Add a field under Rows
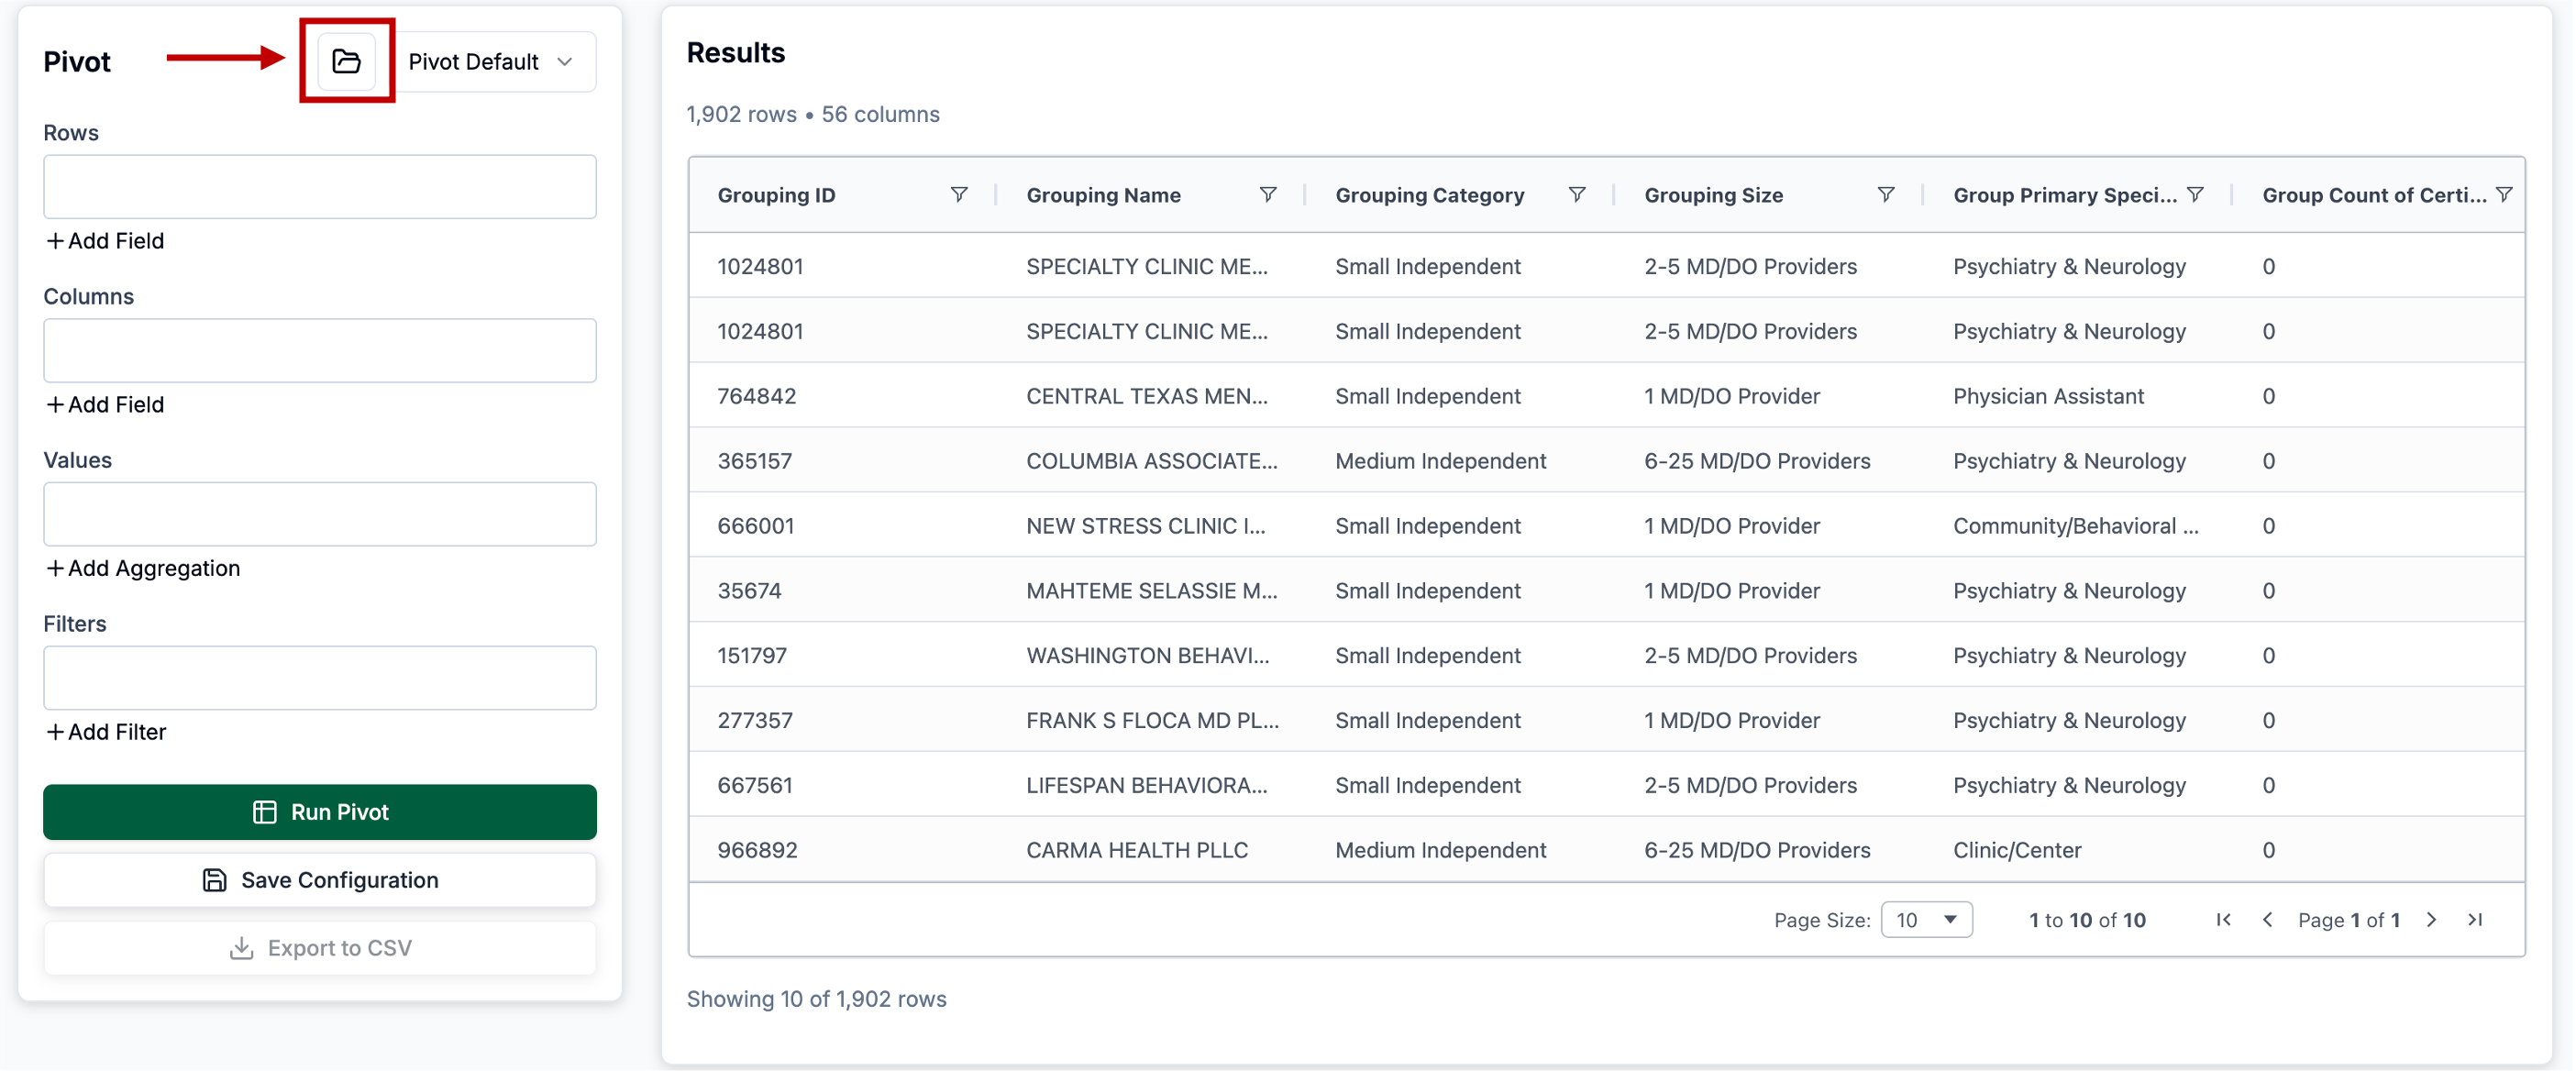 click(105, 240)
